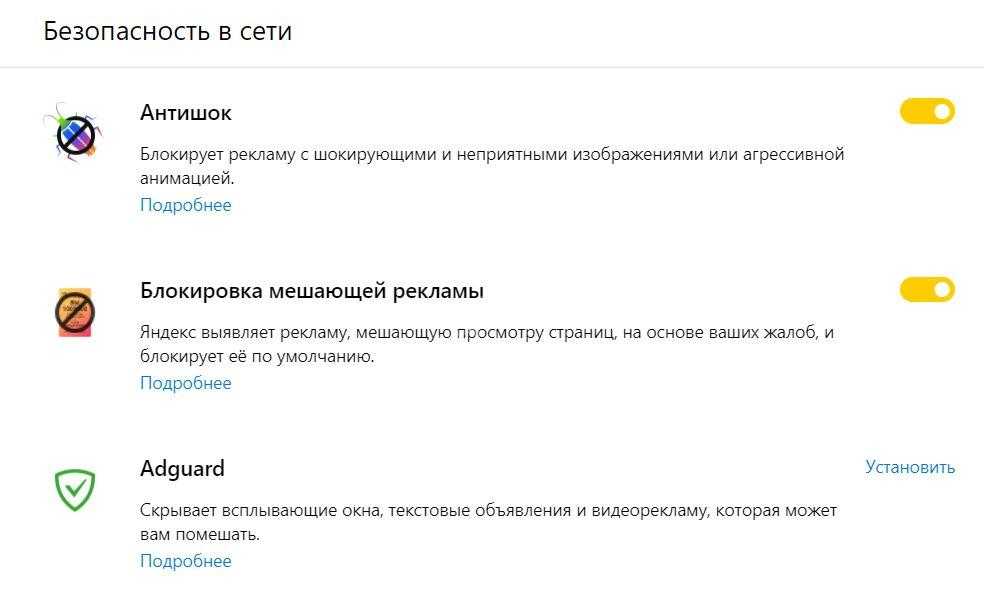Click the line starting with Скрывает всплывающие окна
Image resolution: width=984 pixels, height=597 pixels.
(x=488, y=510)
